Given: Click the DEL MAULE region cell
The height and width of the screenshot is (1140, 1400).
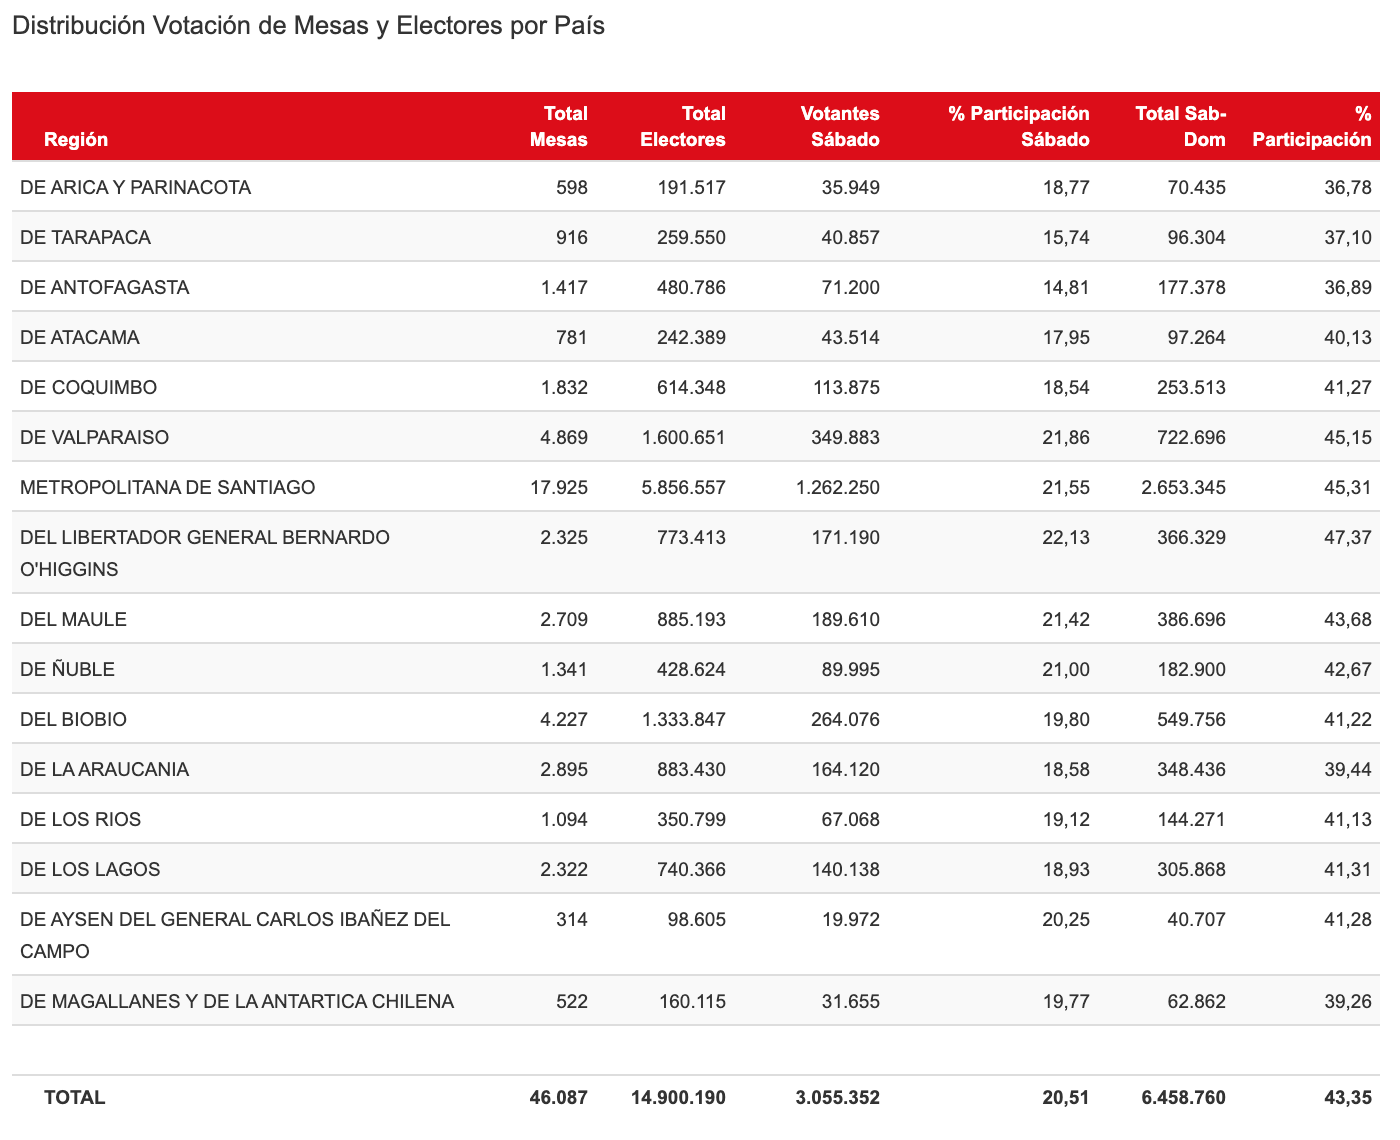Looking at the screenshot, I should [x=73, y=619].
